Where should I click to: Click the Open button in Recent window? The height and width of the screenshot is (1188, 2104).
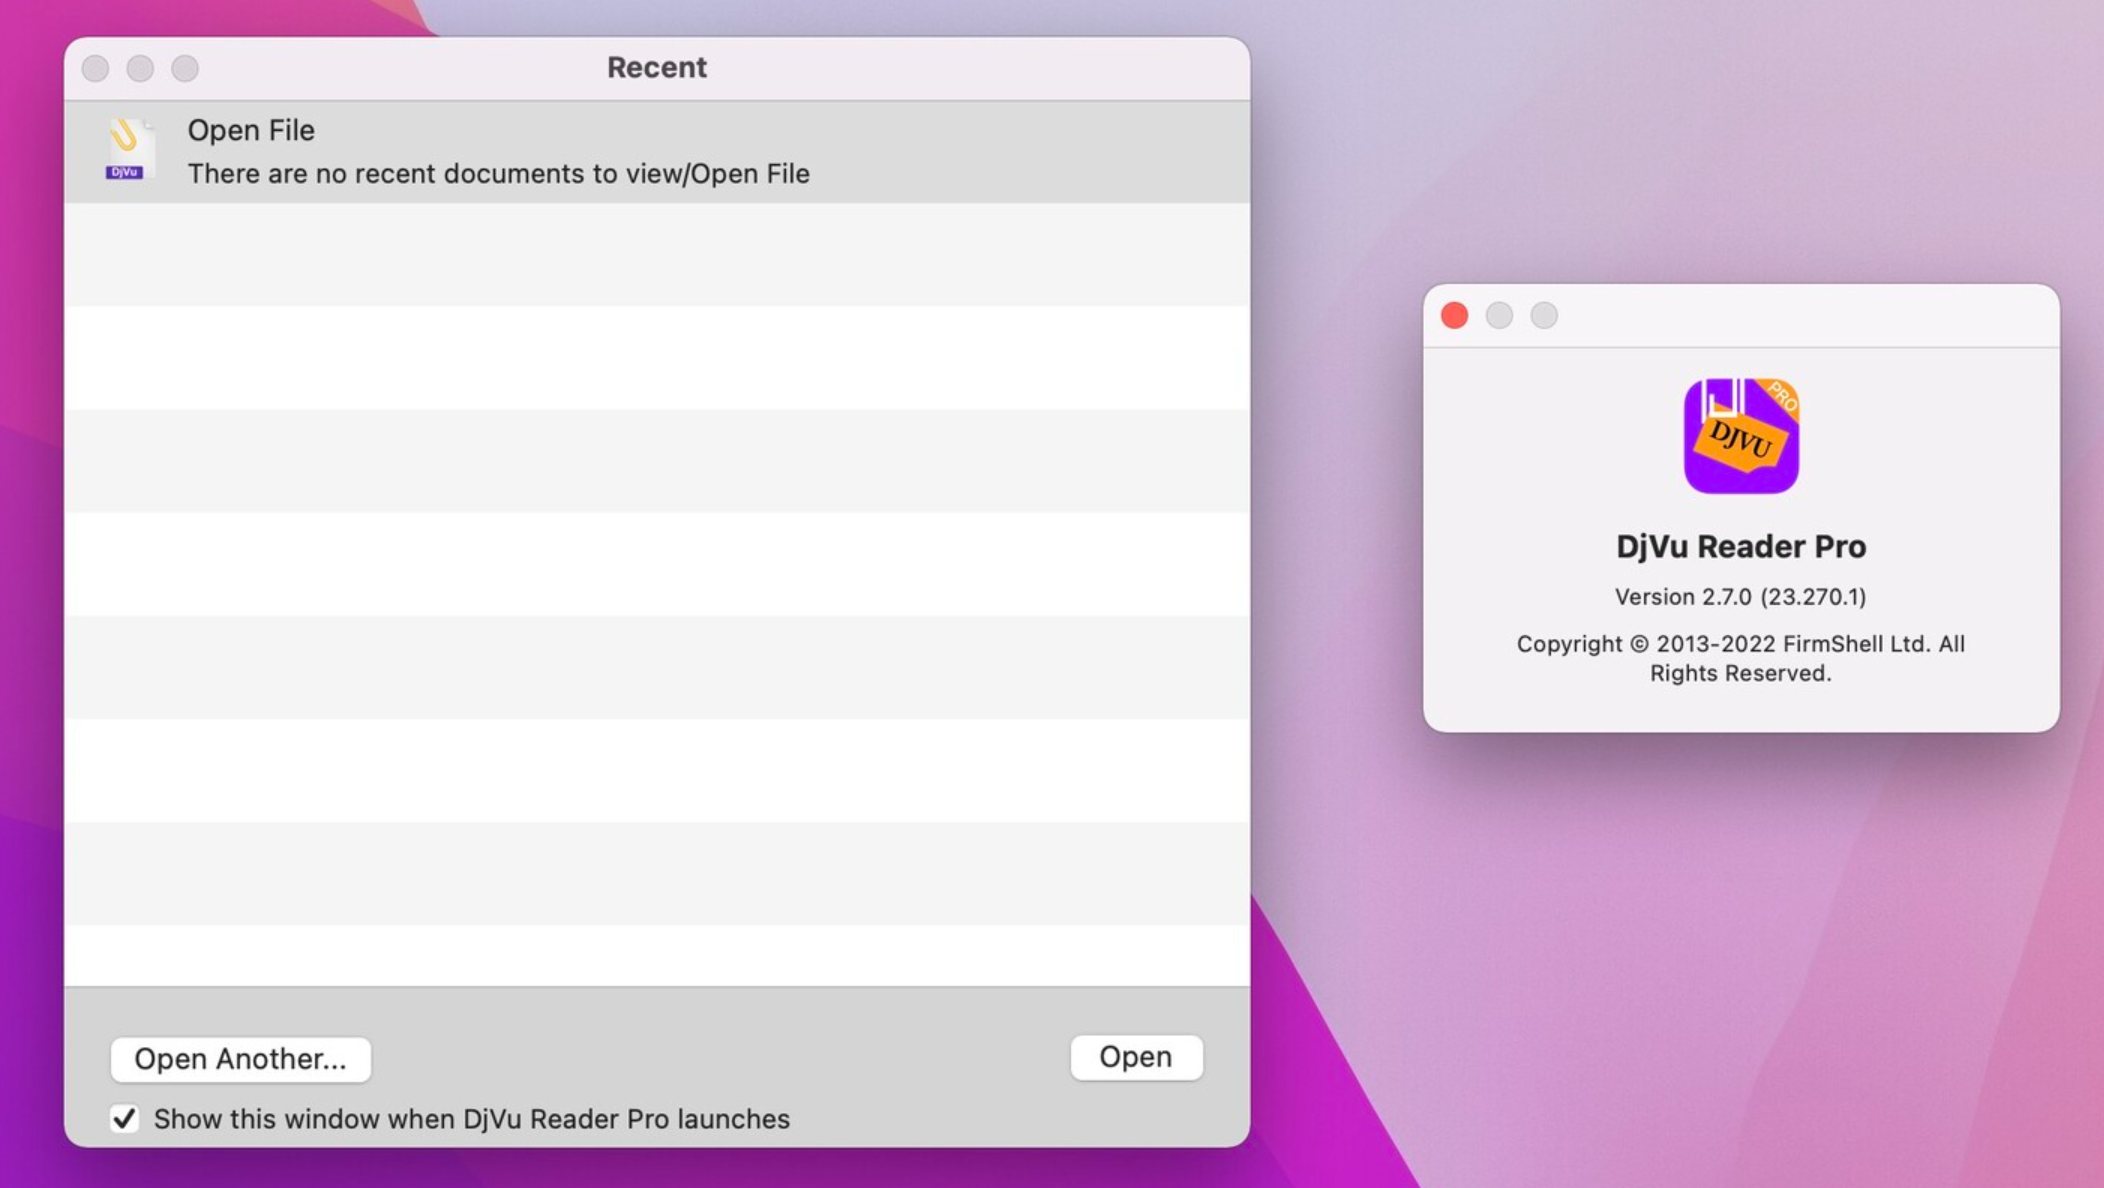1136,1057
